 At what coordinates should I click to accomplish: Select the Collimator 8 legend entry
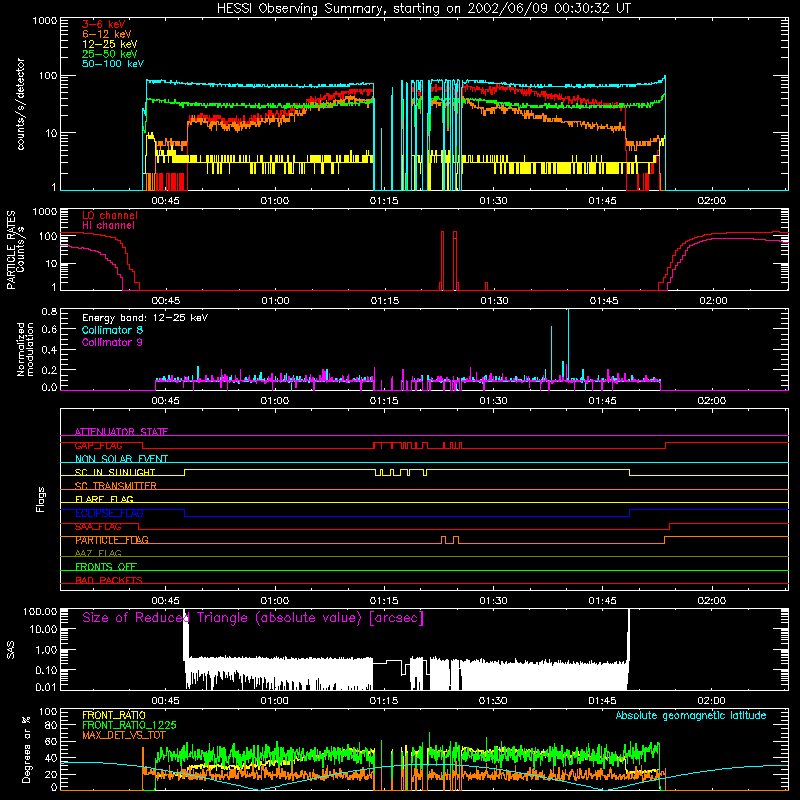point(112,330)
